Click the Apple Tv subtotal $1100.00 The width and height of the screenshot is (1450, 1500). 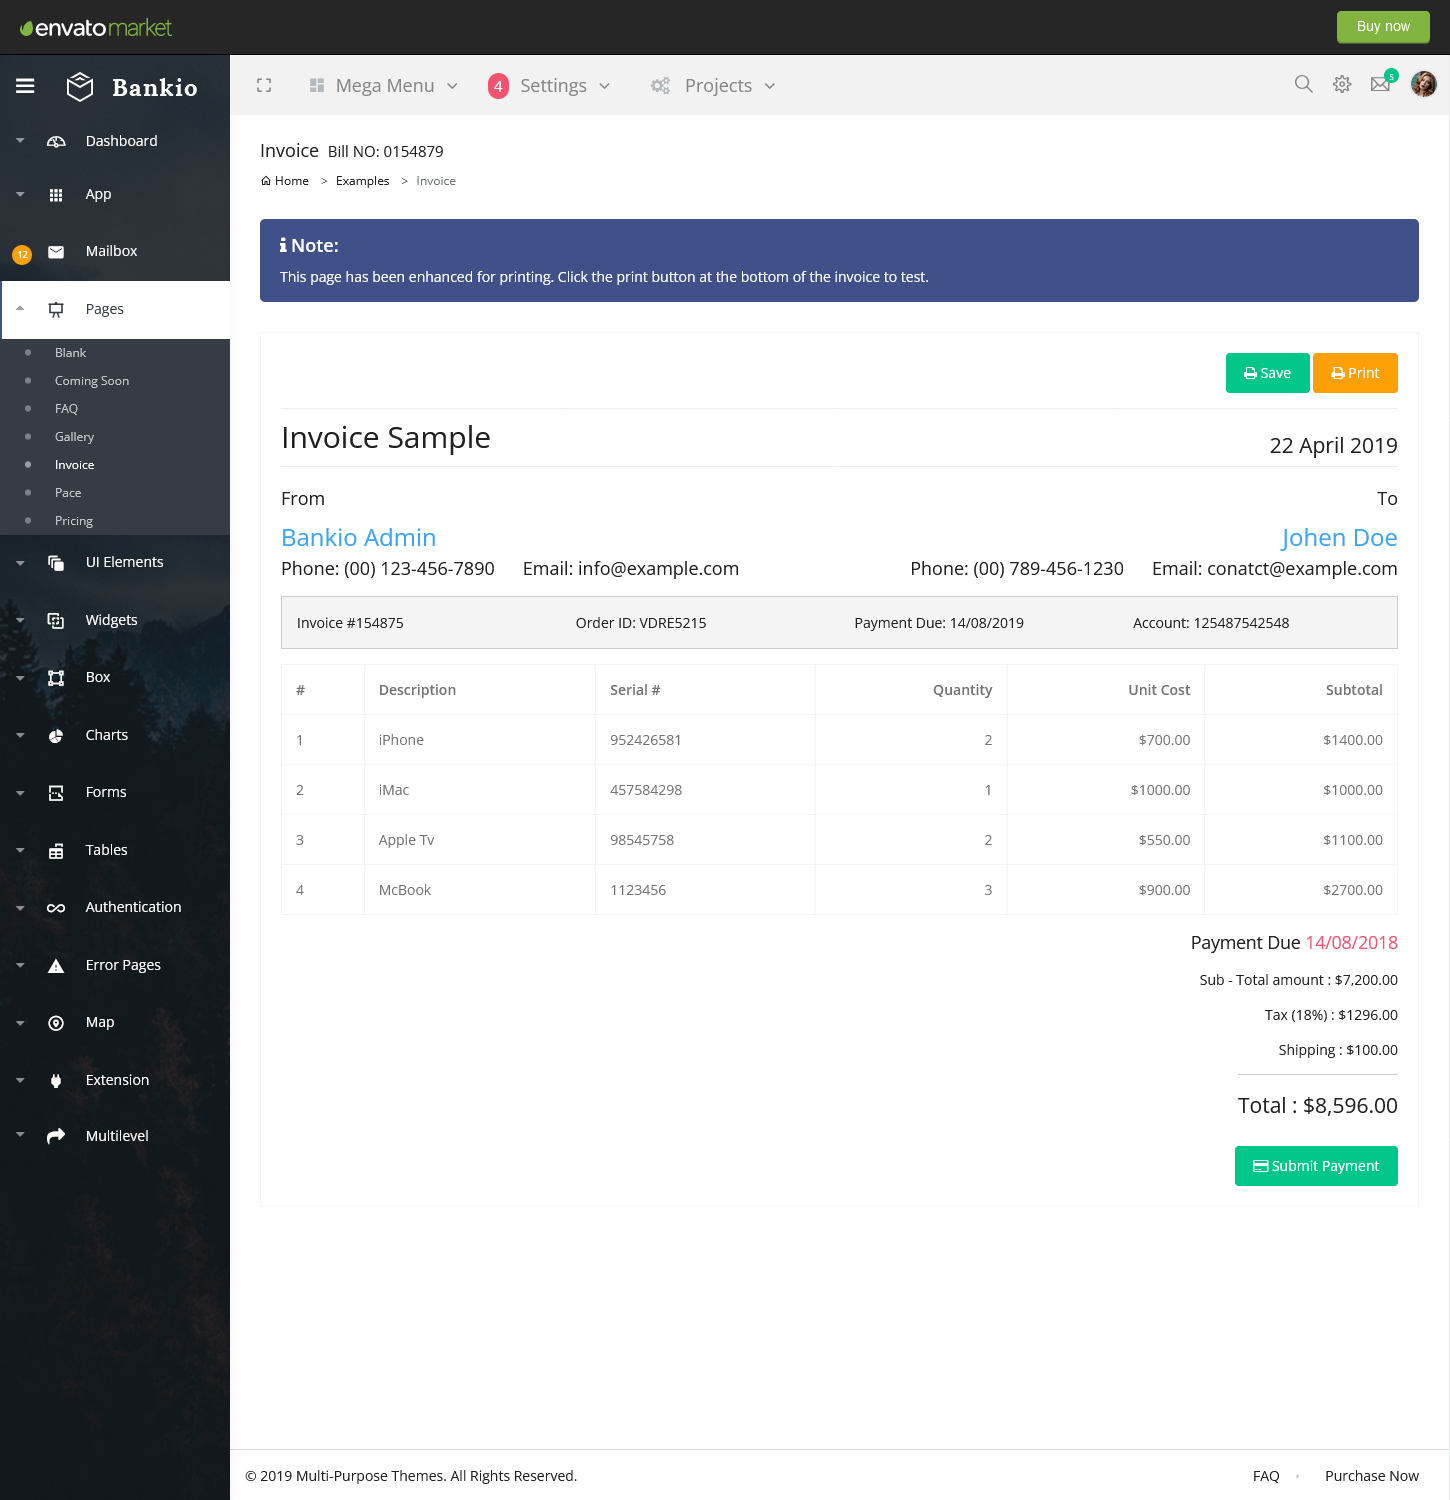click(1353, 840)
